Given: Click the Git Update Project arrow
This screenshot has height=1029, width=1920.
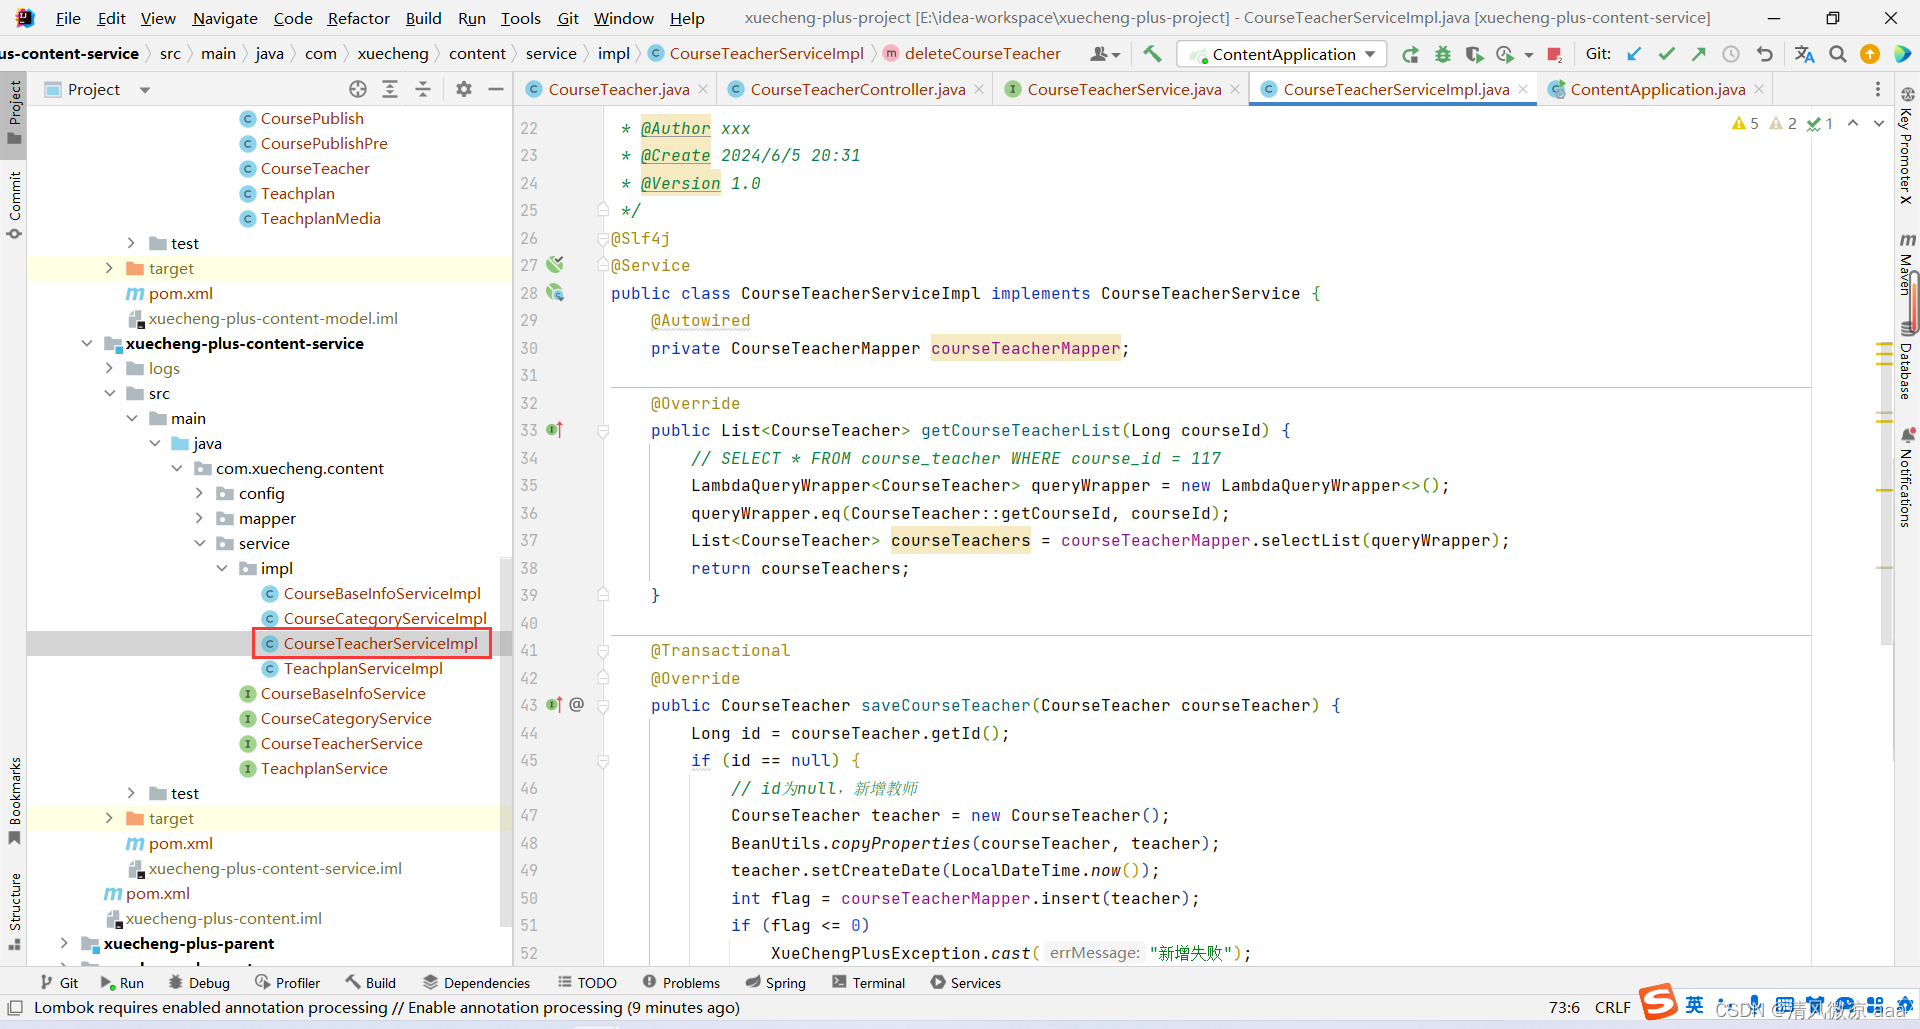Looking at the screenshot, I should [x=1634, y=54].
